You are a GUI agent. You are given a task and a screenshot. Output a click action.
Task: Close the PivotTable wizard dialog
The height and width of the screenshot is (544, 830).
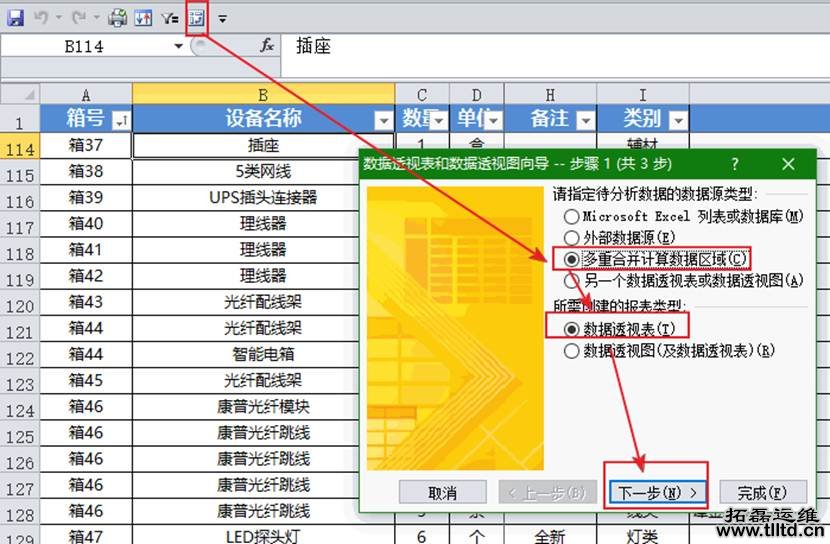[788, 164]
